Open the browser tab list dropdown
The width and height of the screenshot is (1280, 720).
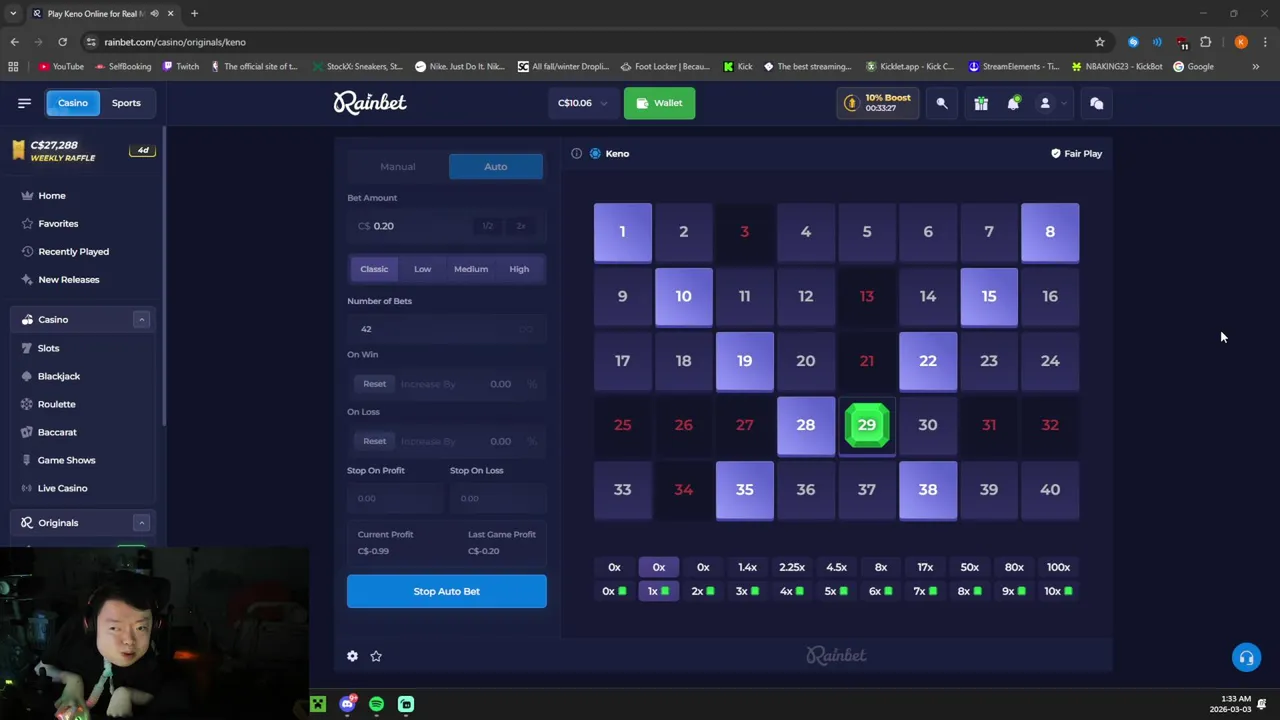(x=12, y=14)
